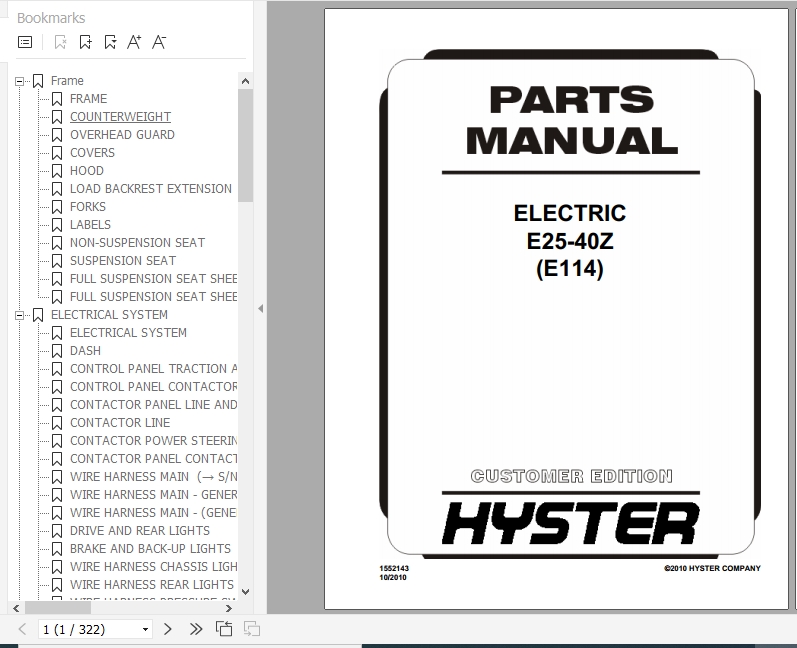The height and width of the screenshot is (648, 797).
Task: Collapse the Frame bookmark group
Action: pos(19,81)
